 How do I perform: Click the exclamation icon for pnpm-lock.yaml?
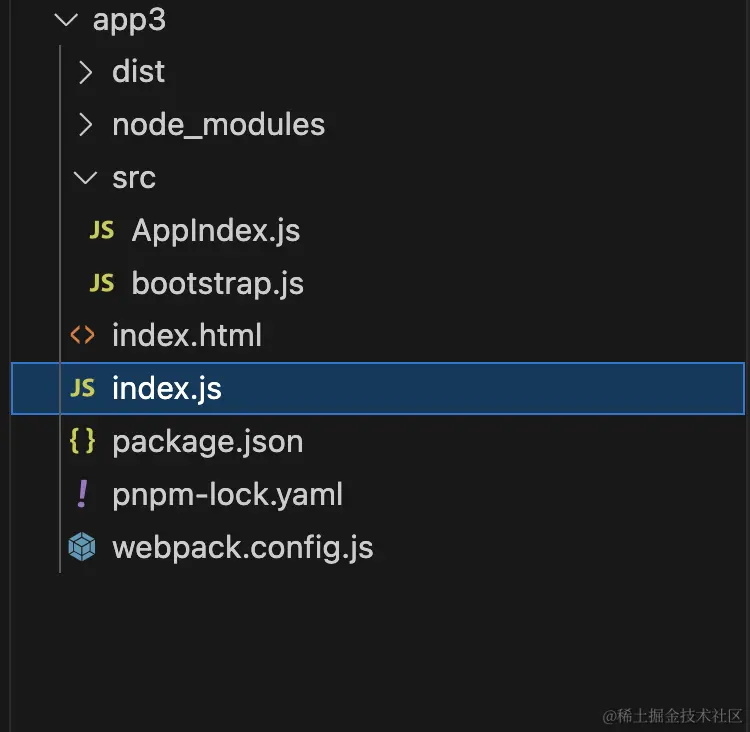[x=82, y=494]
